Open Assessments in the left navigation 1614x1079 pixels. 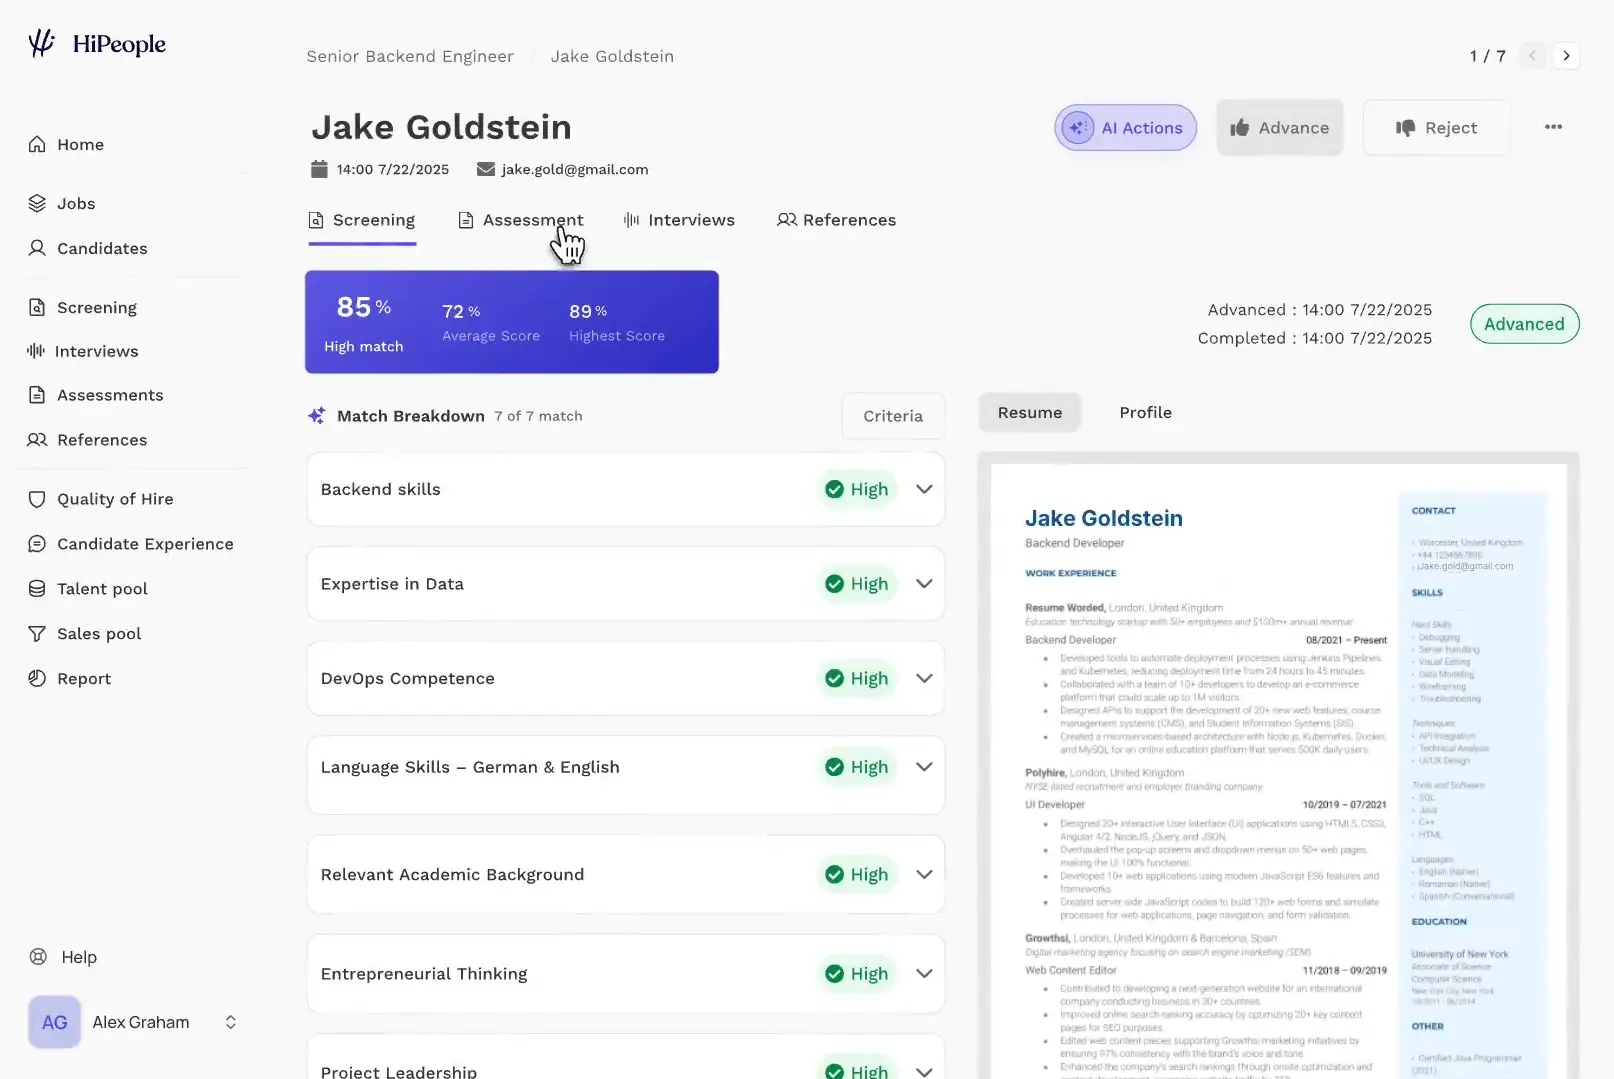(110, 395)
